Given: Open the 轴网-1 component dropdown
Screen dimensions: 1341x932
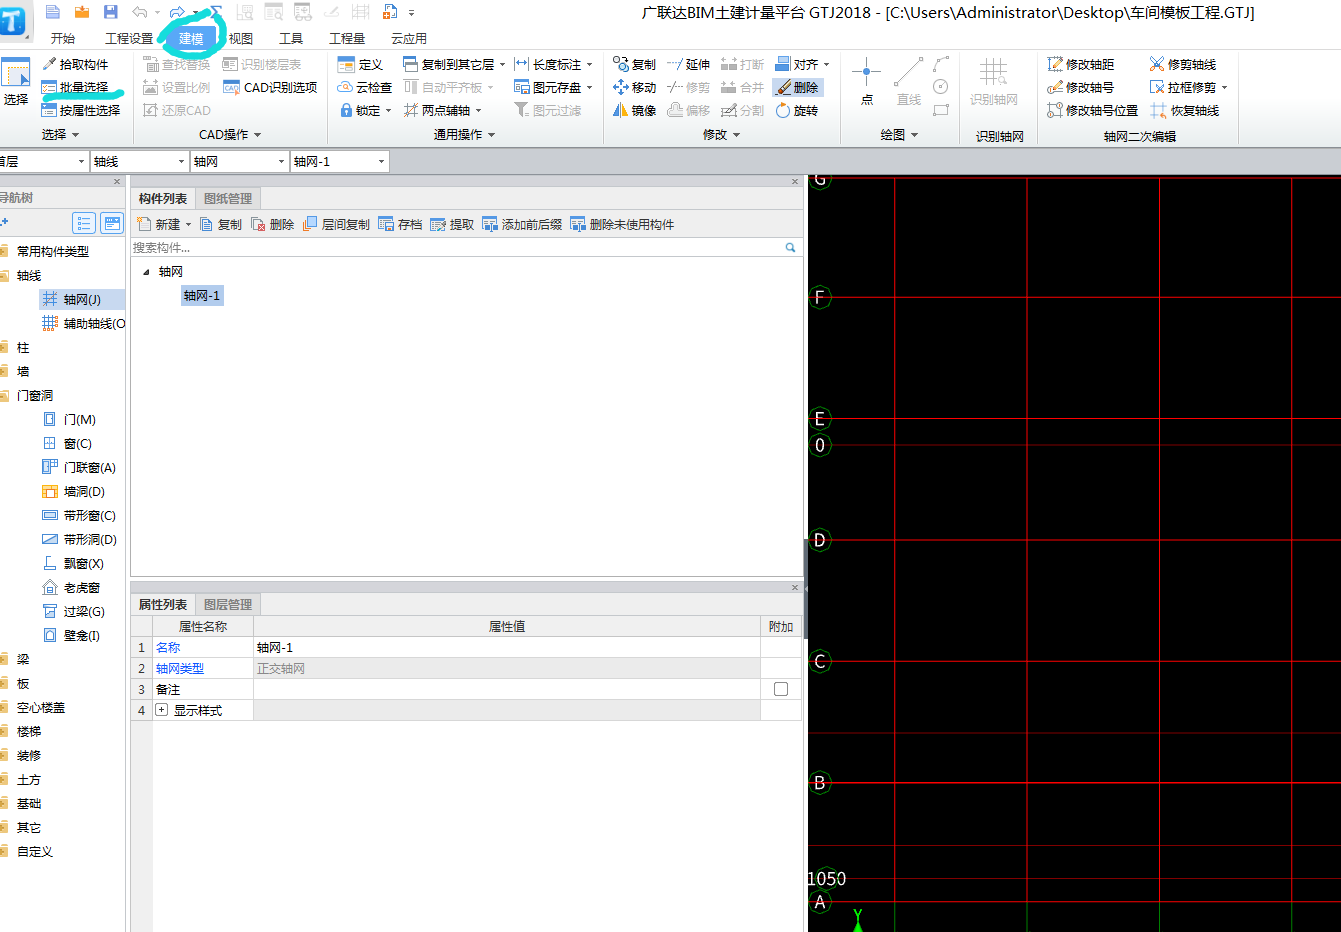Looking at the screenshot, I should 381,161.
